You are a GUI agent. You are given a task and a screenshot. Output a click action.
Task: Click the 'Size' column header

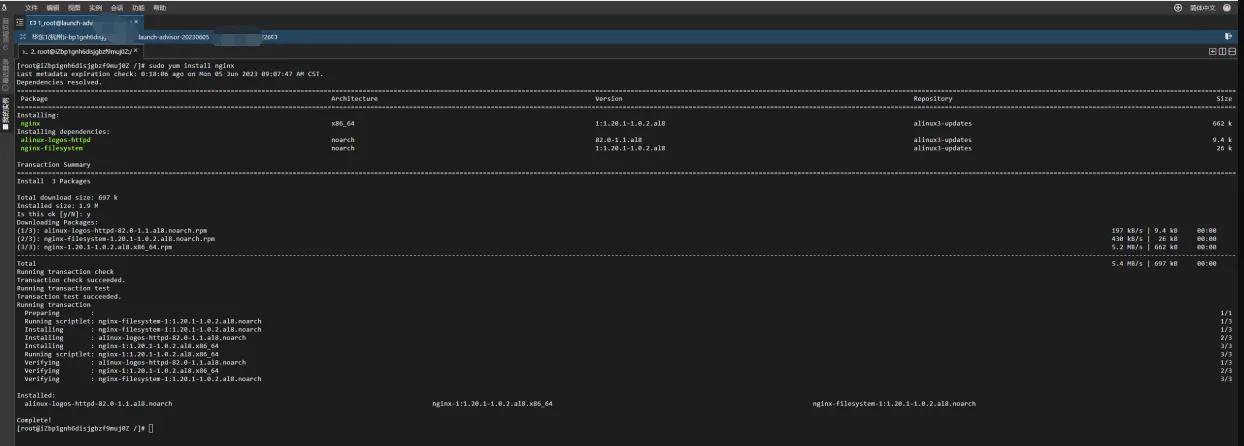(1224, 98)
